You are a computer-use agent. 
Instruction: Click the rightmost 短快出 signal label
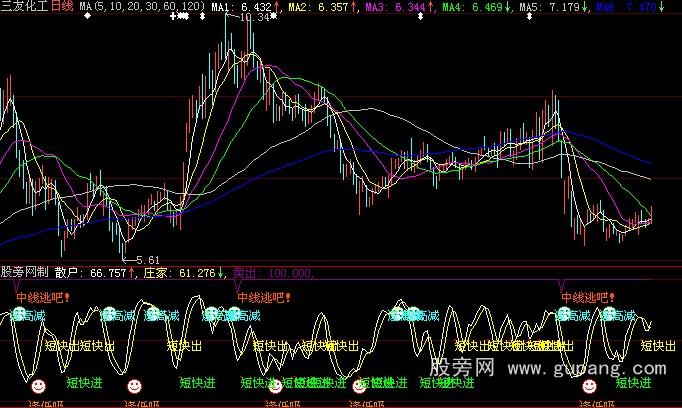(x=658, y=346)
